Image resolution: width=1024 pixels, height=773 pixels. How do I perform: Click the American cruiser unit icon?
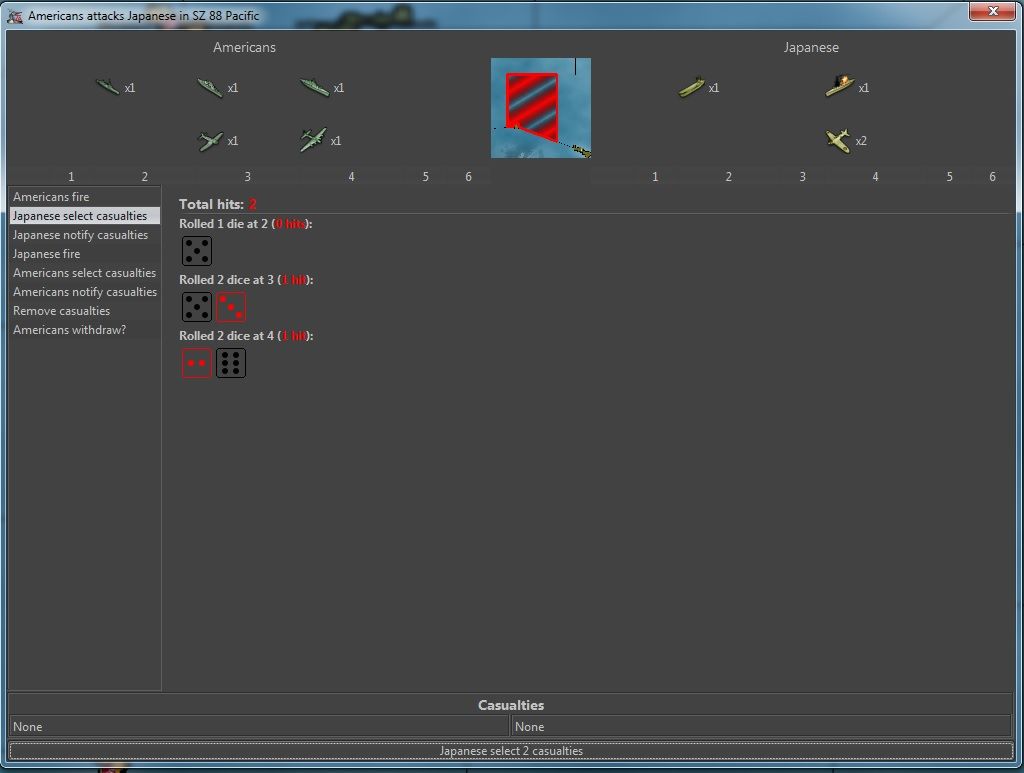pos(210,88)
